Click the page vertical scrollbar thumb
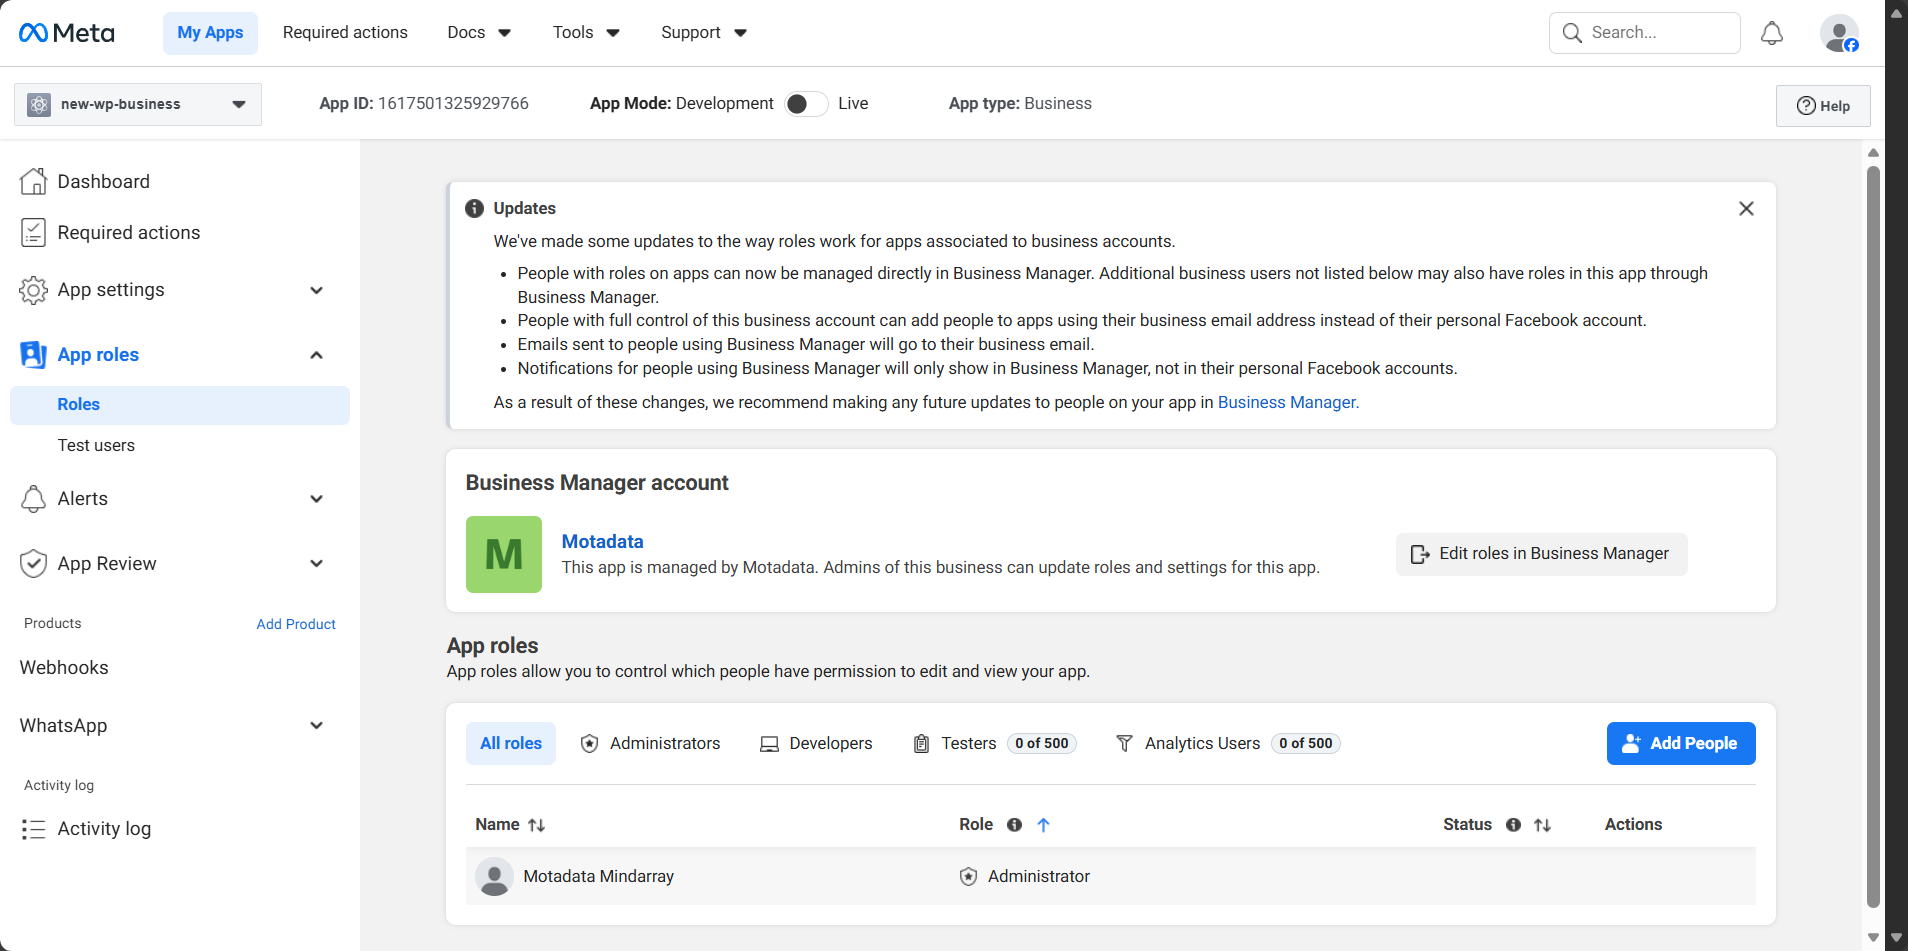The height and width of the screenshot is (951, 1908). pos(1873,537)
